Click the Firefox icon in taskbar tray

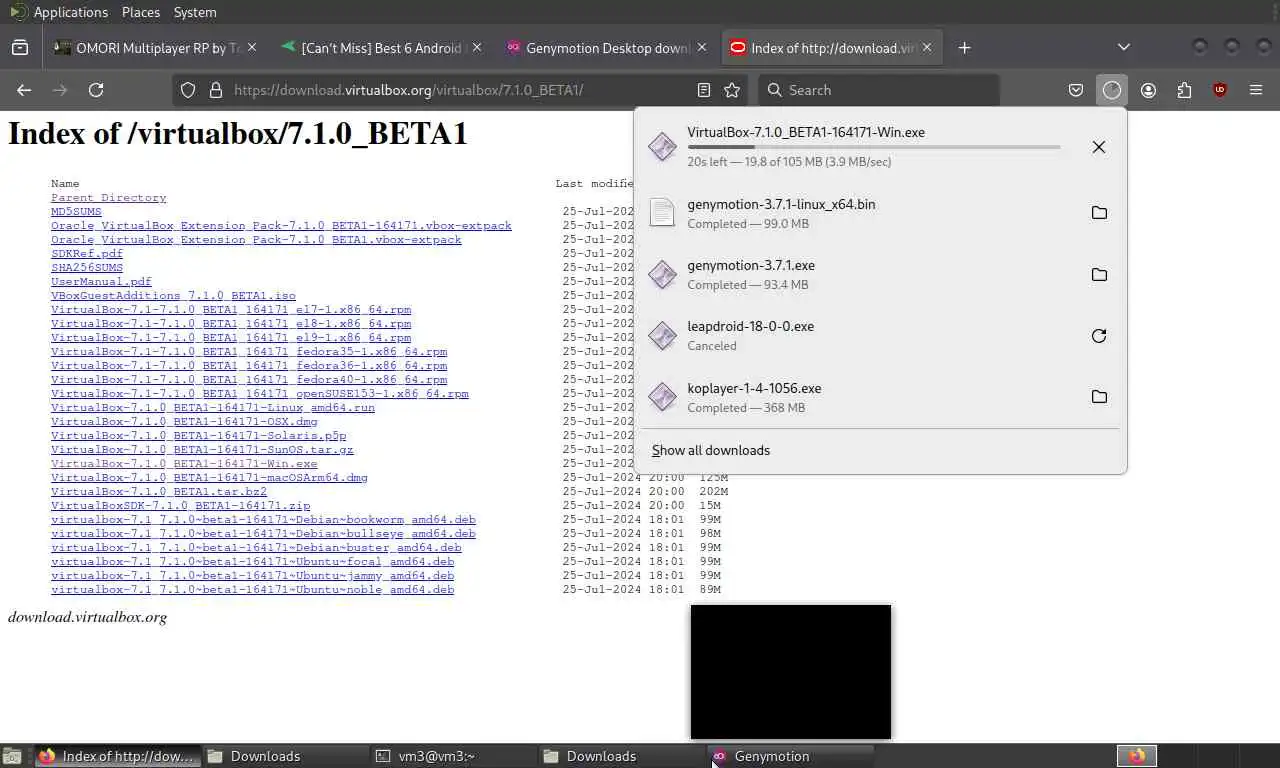(1137, 756)
